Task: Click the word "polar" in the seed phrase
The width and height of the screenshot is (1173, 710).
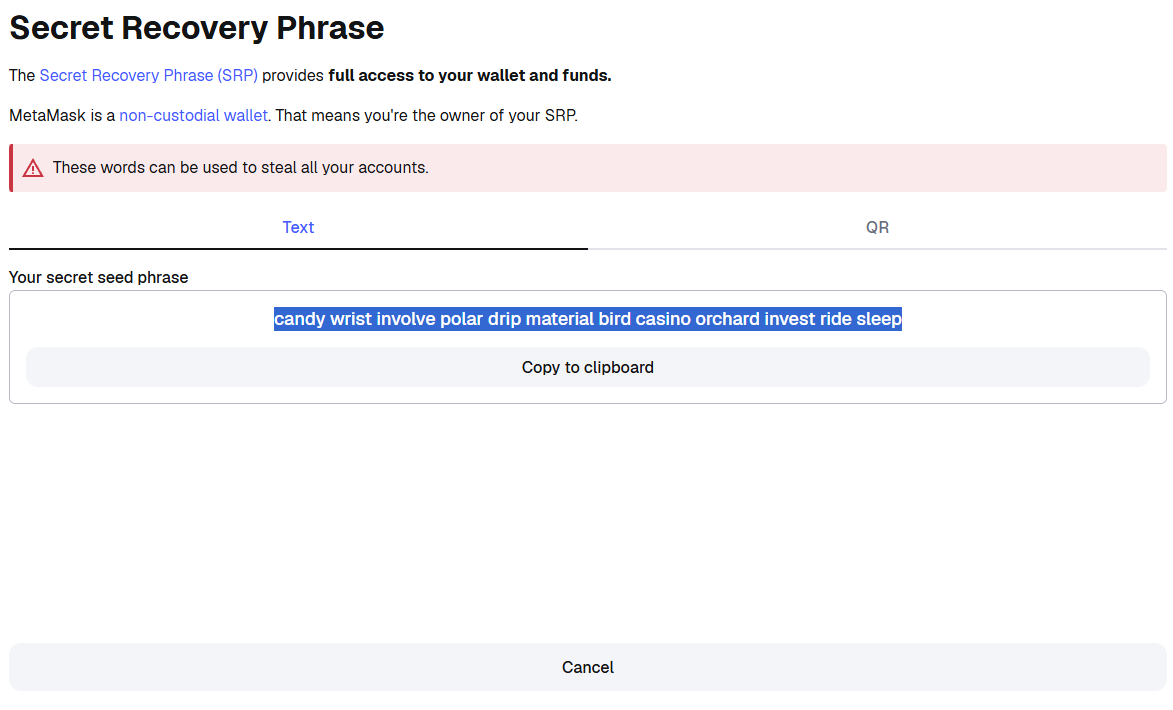Action: (461, 319)
